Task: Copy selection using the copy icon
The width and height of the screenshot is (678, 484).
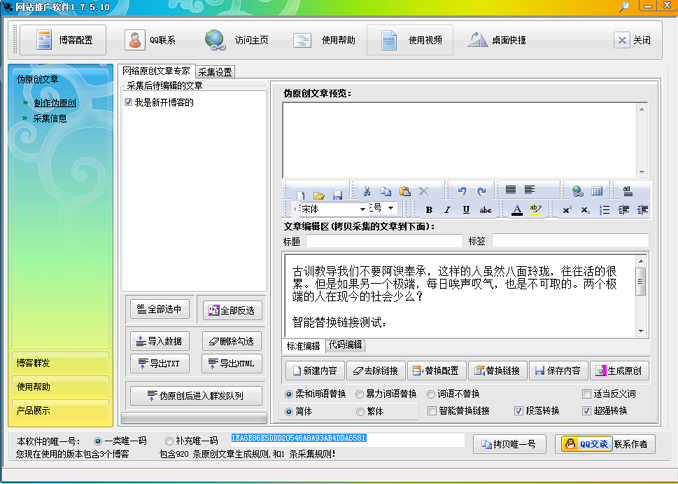Action: point(385,191)
